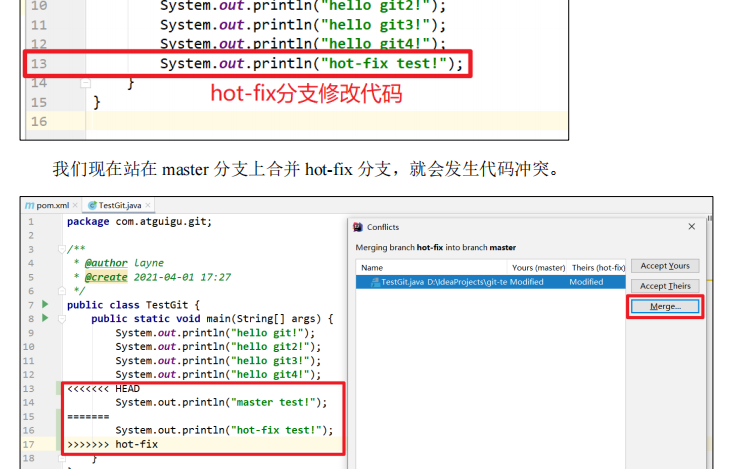This screenshot has width=735, height=469.
Task: Click the run gutter icon beside main method
Action: (x=45, y=318)
